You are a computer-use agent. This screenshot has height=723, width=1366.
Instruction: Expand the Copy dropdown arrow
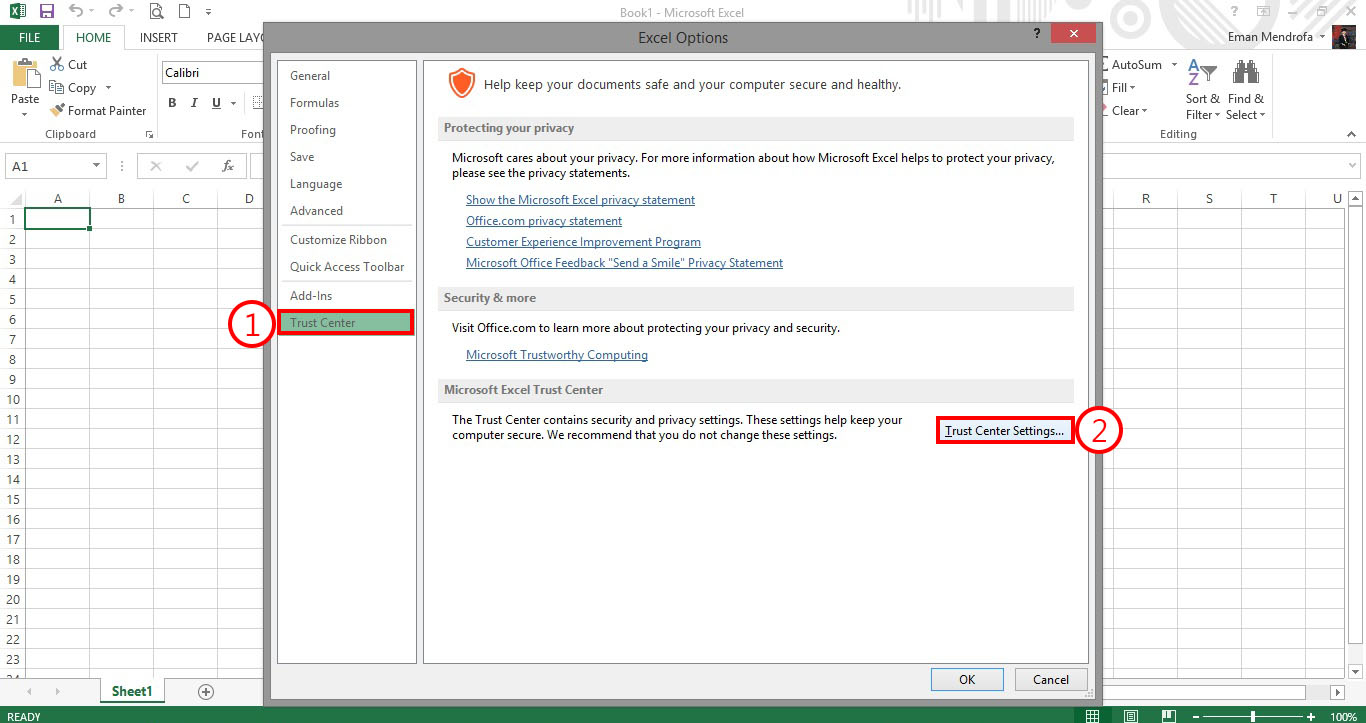(x=108, y=88)
